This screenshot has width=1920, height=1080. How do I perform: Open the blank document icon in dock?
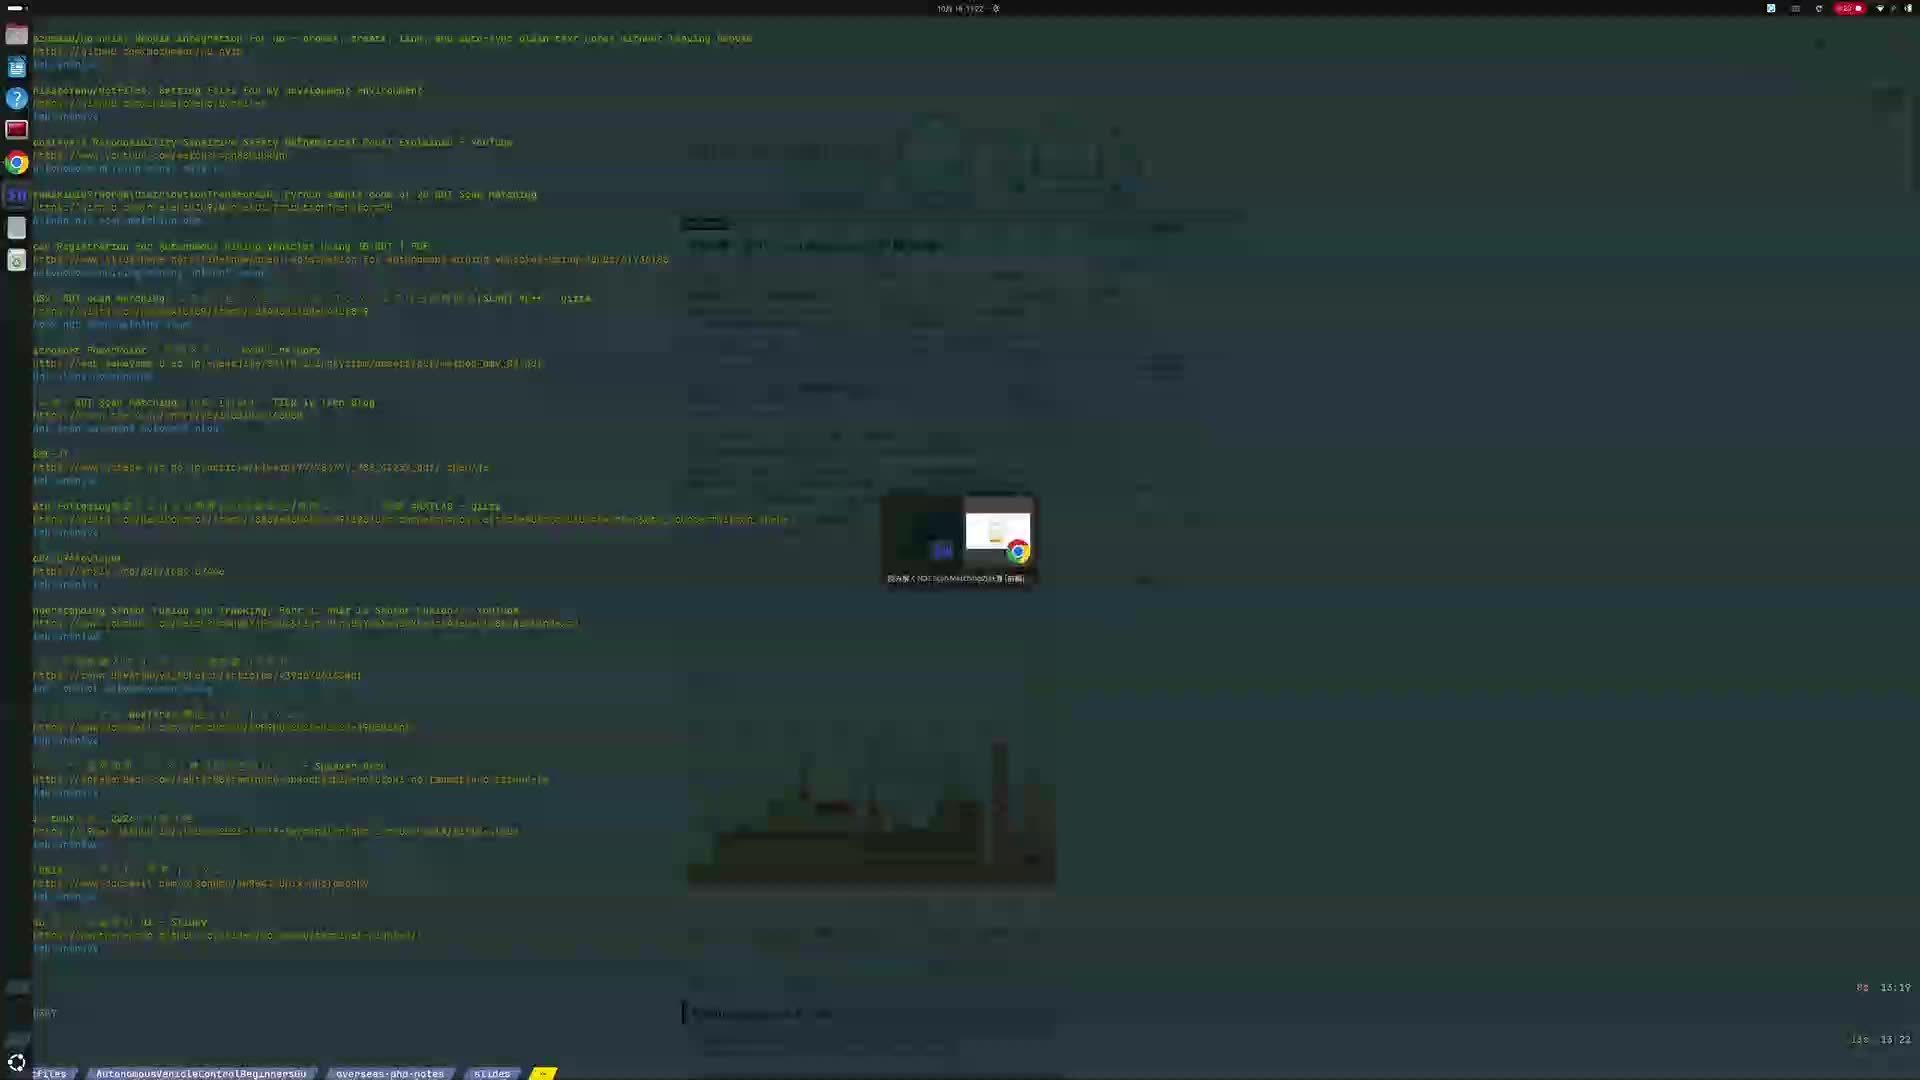coord(16,228)
